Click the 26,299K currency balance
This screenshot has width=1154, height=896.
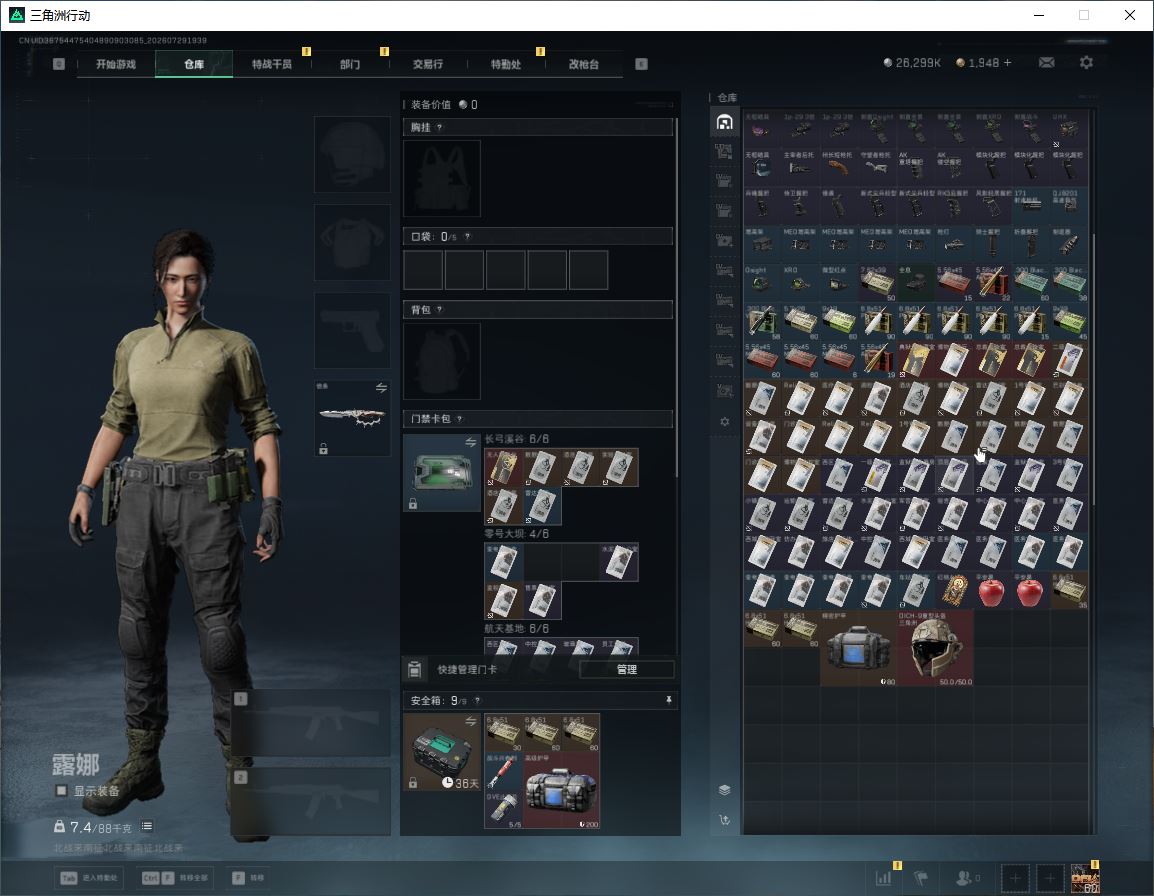click(912, 63)
